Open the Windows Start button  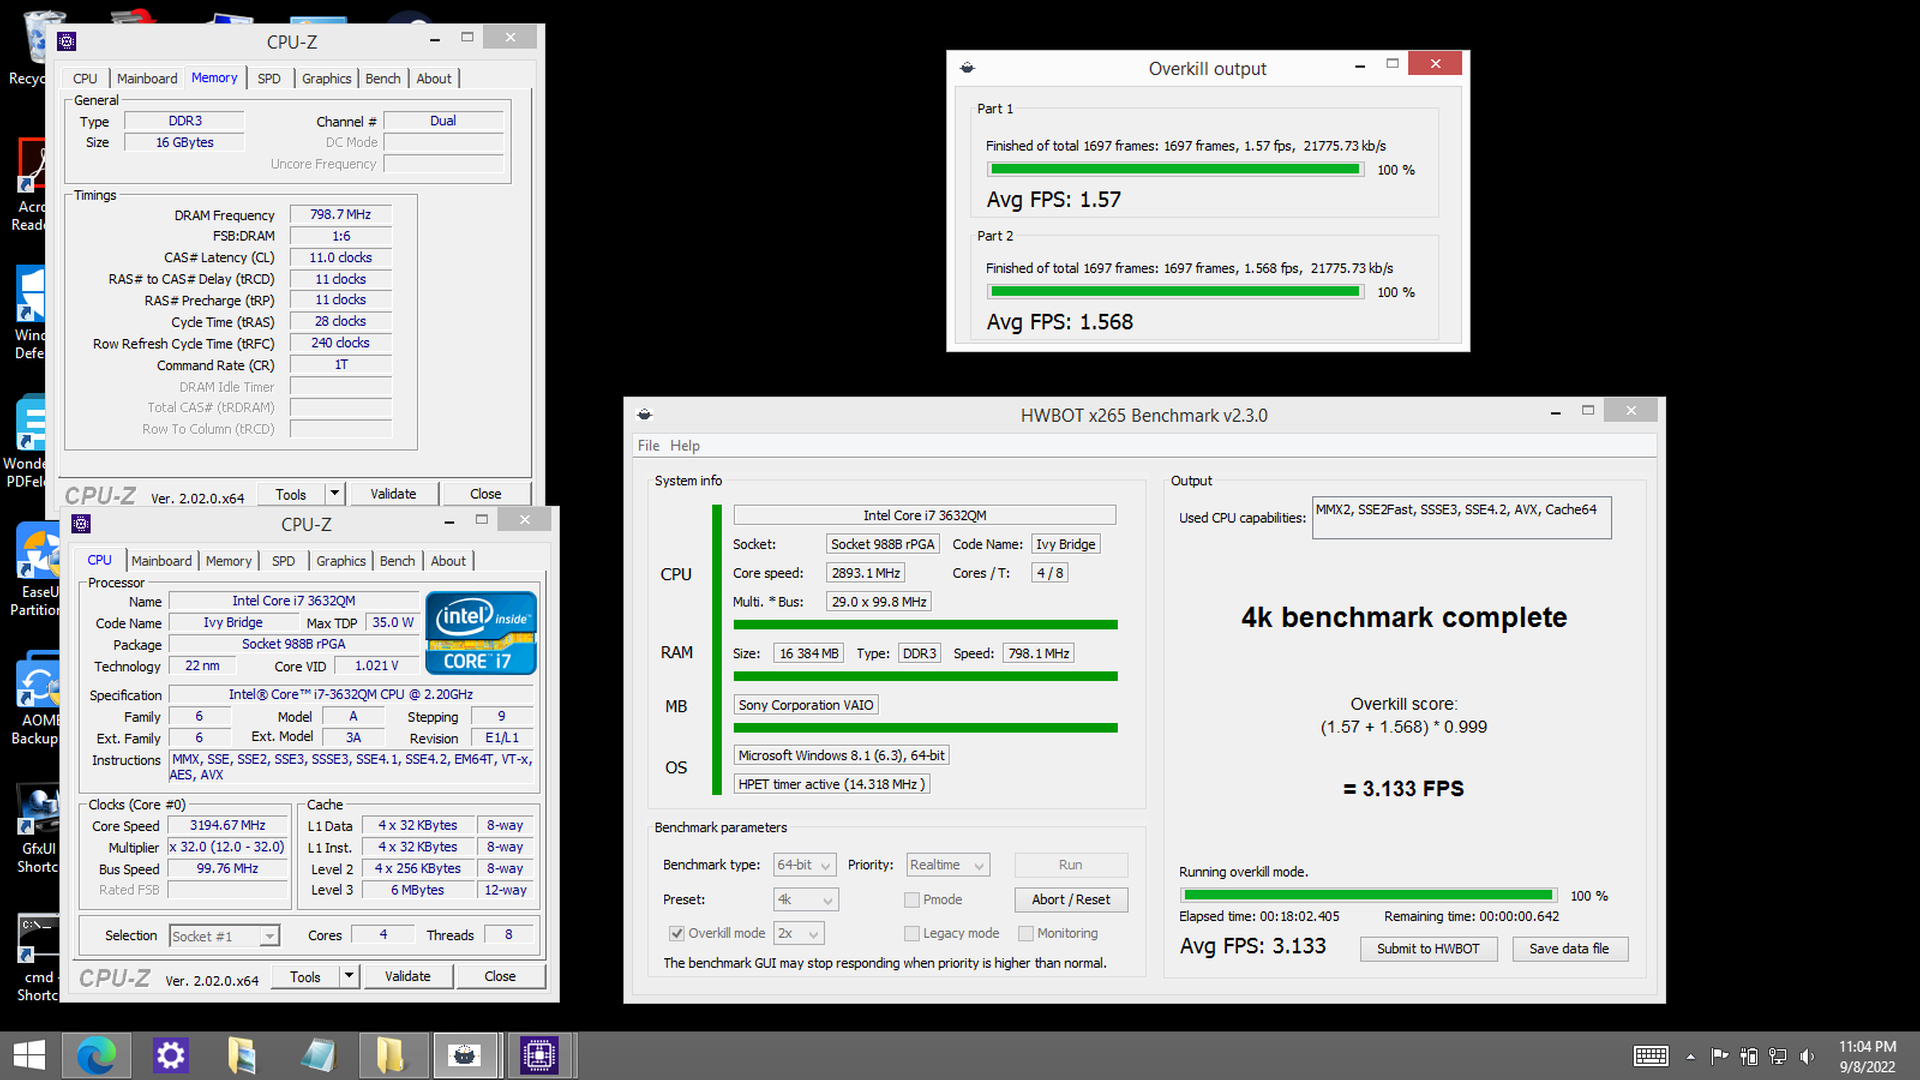tap(29, 1055)
